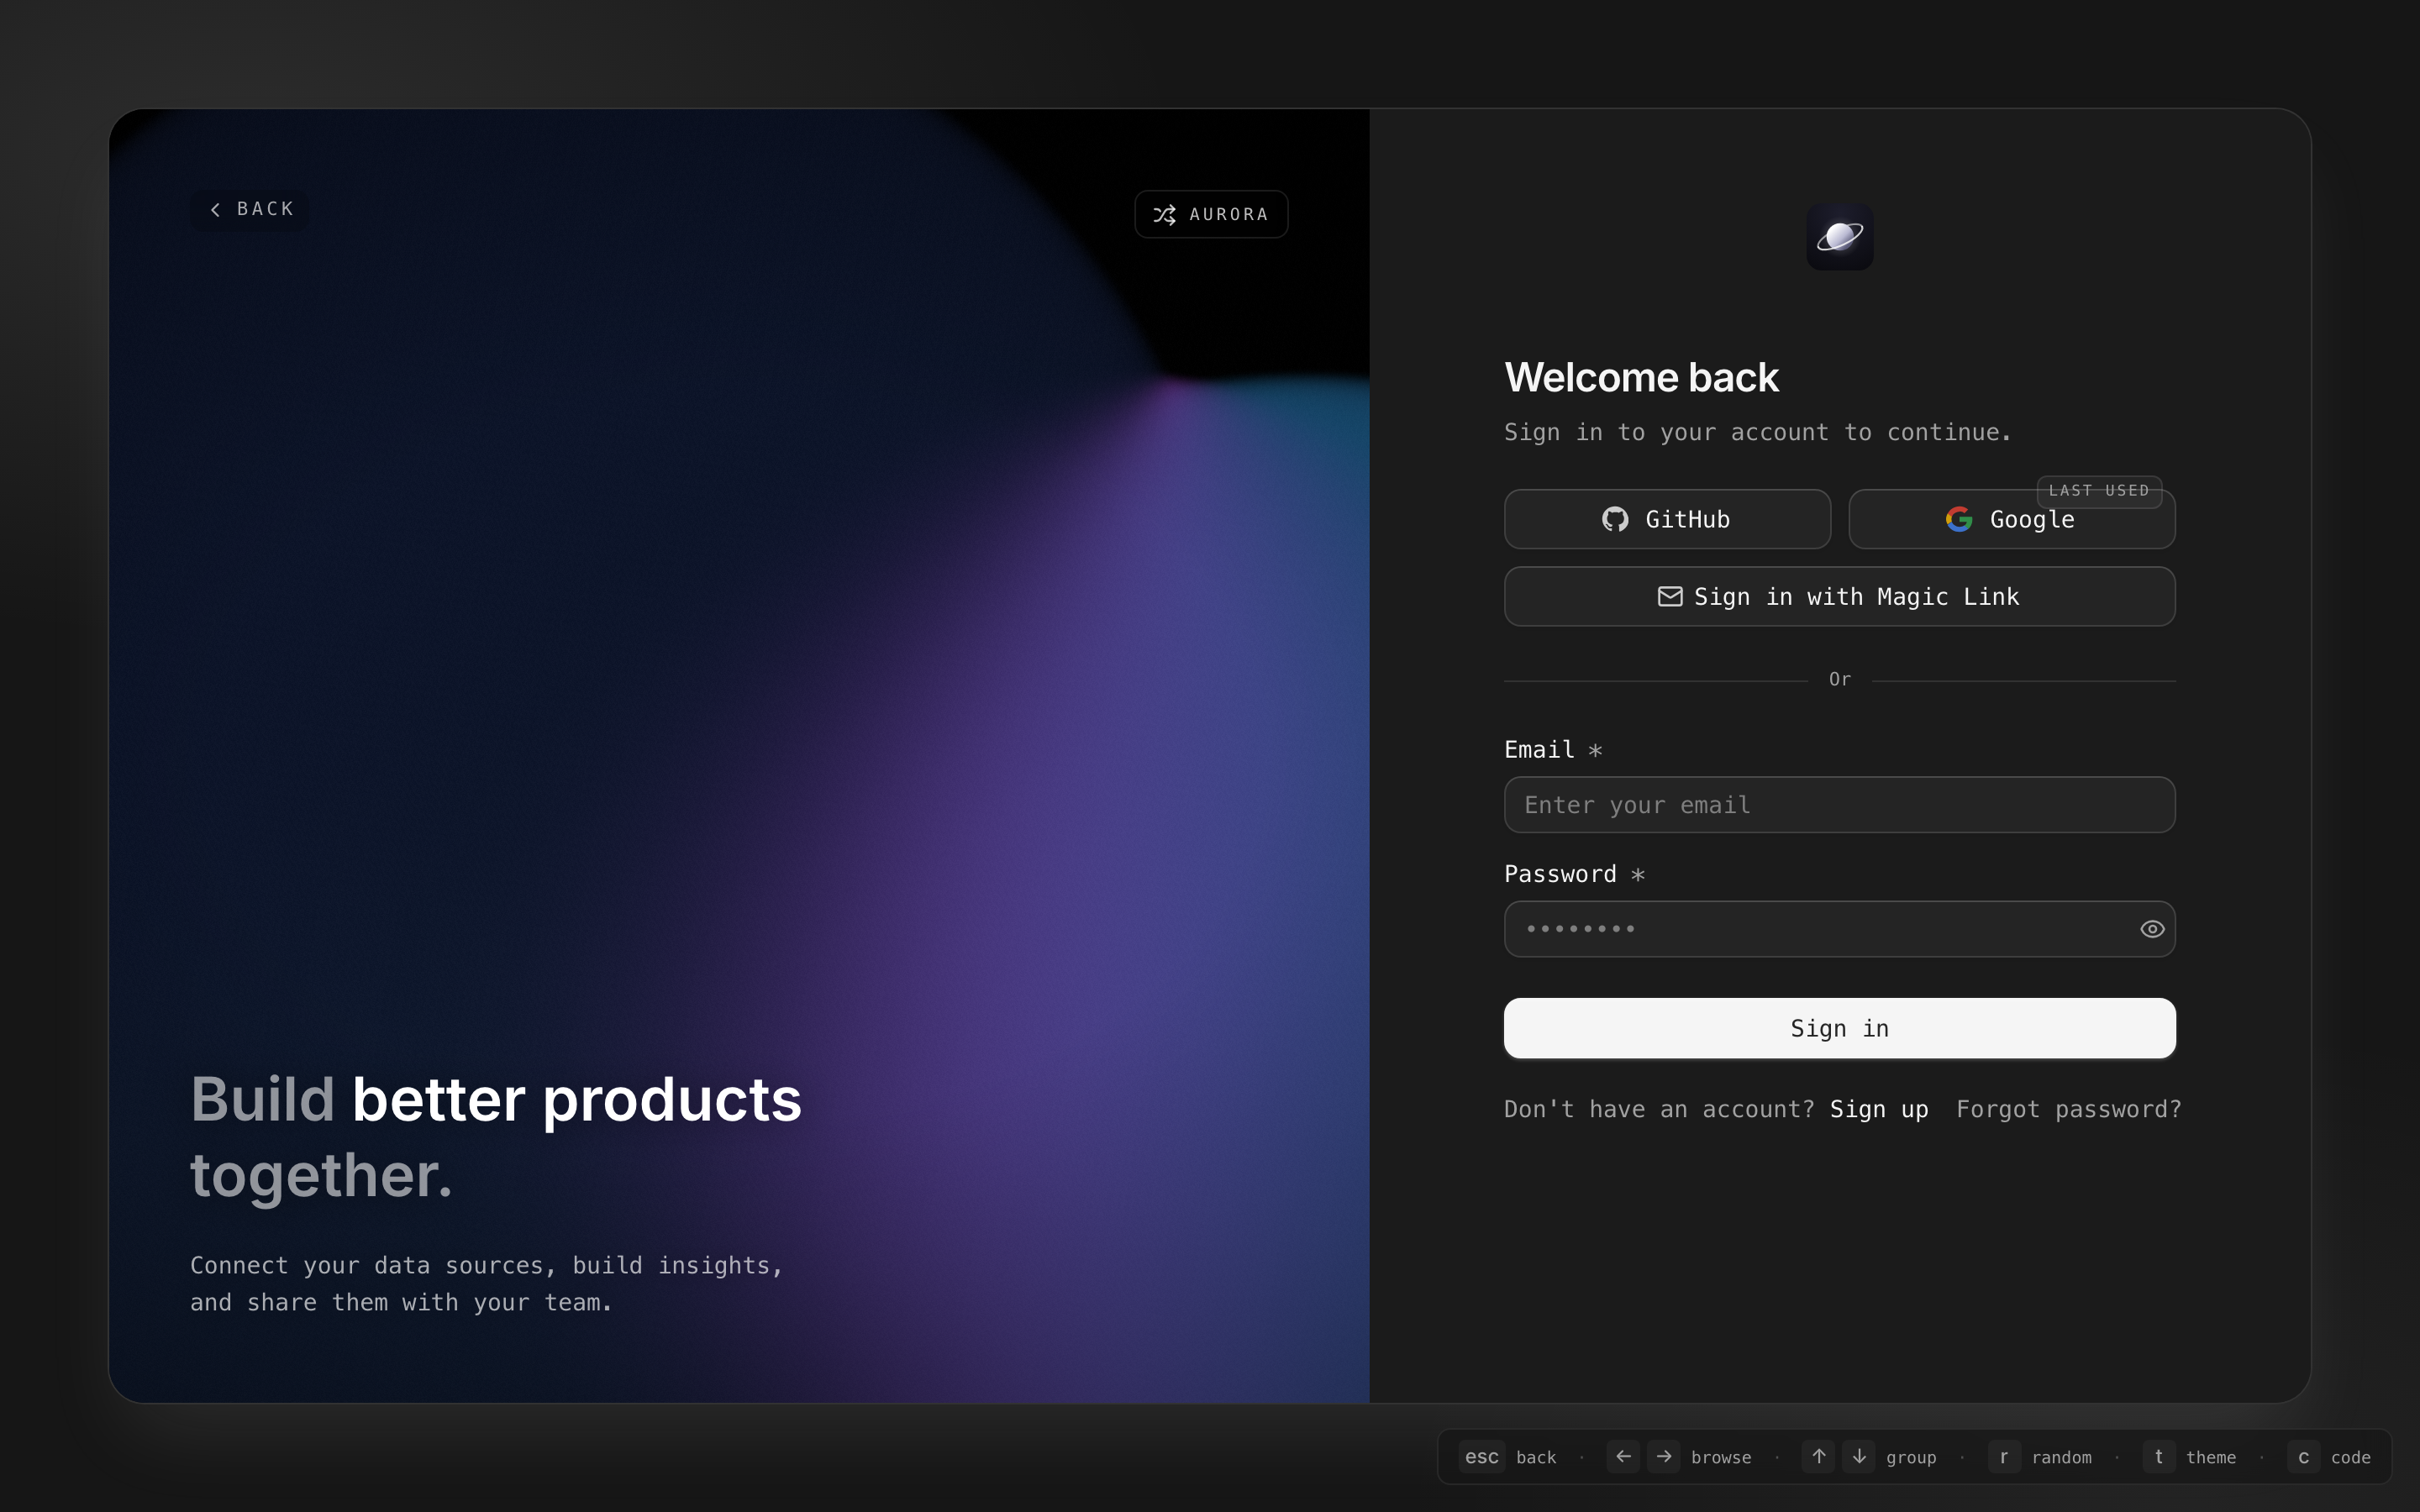
Task: Sign in with GitHub button
Action: point(1667,519)
